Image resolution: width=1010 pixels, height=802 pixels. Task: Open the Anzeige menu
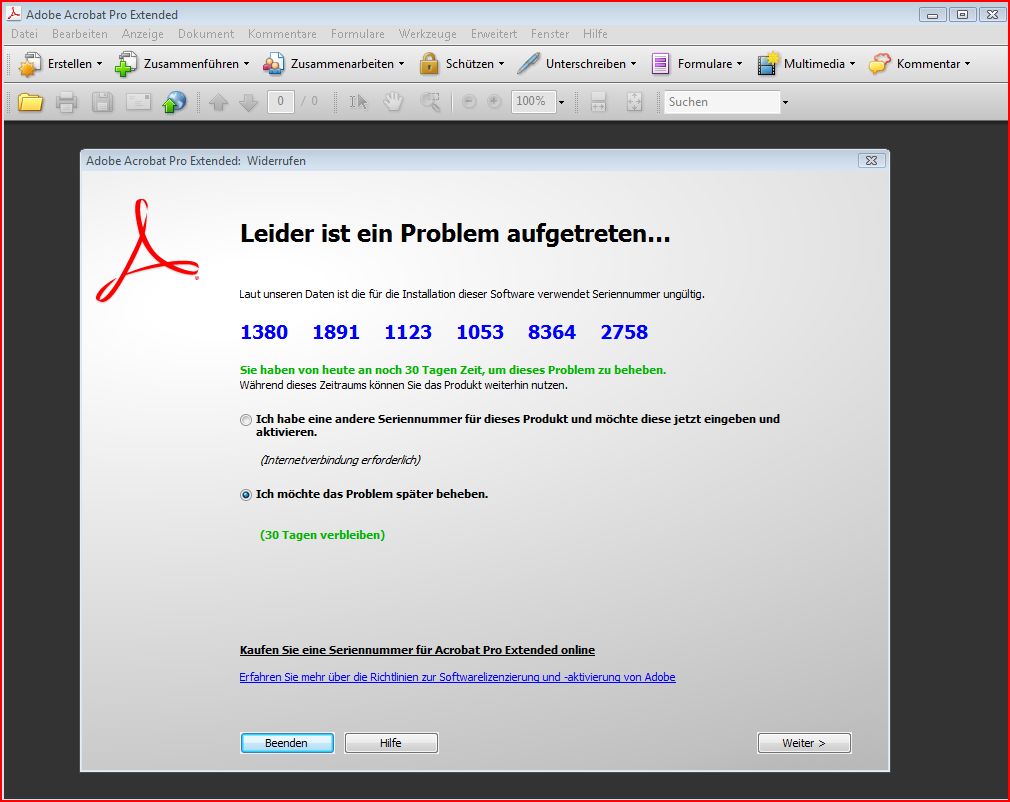pos(142,33)
